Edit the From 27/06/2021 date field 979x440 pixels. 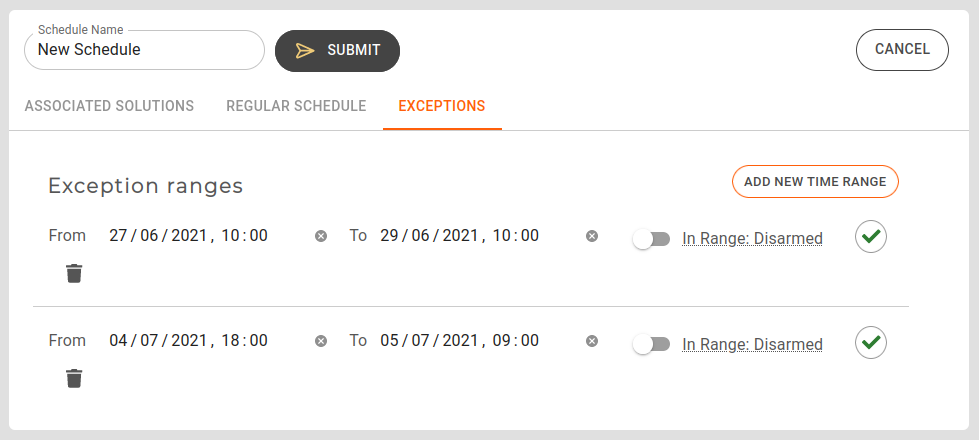pos(188,236)
